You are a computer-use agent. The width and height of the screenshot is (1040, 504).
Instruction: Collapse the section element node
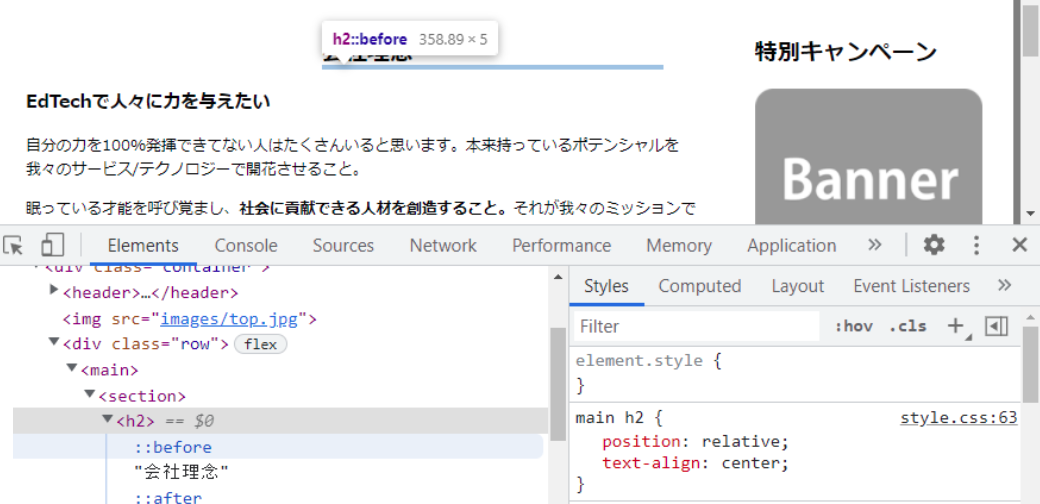[90, 393]
